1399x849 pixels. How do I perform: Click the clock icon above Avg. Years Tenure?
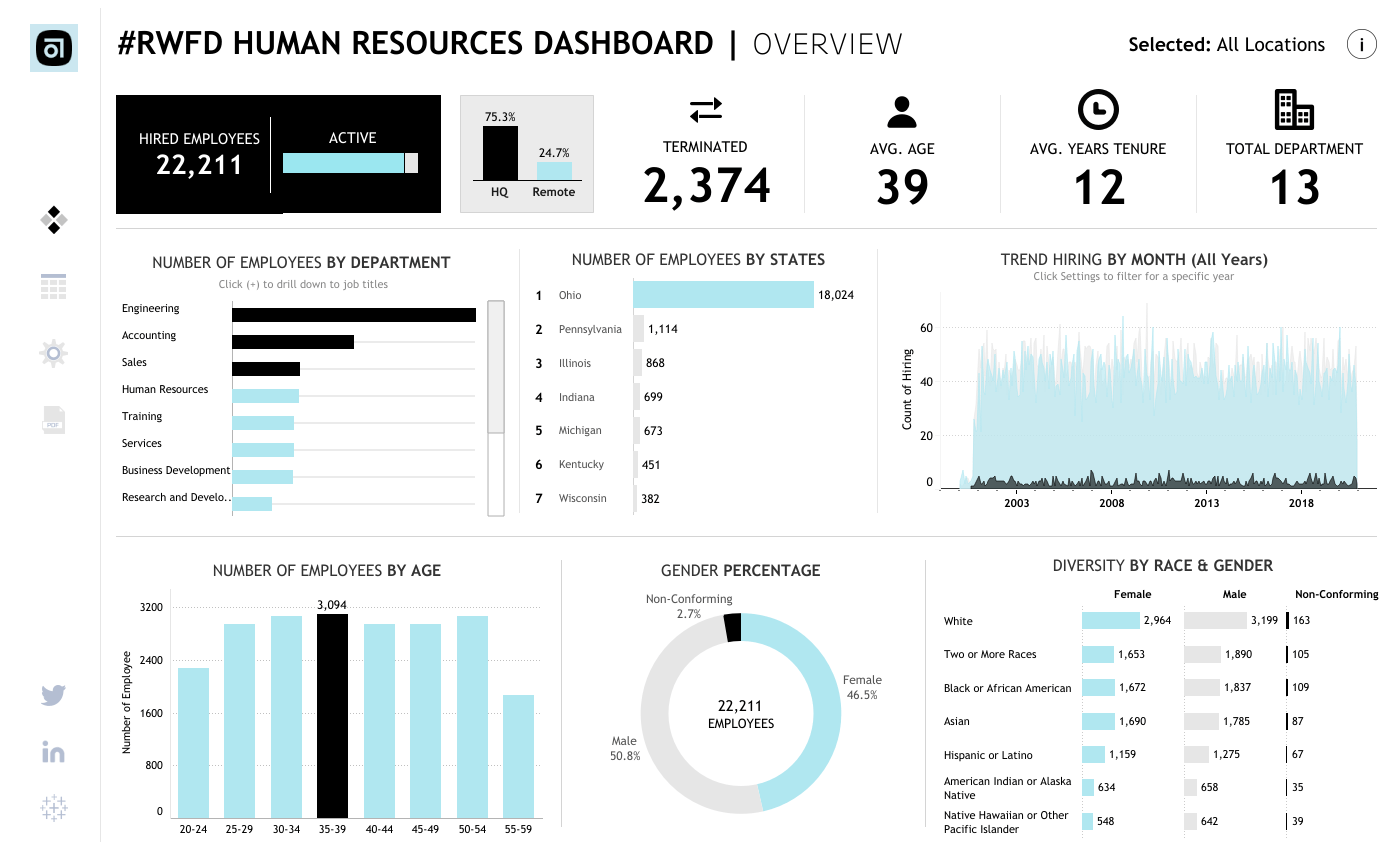[1098, 110]
